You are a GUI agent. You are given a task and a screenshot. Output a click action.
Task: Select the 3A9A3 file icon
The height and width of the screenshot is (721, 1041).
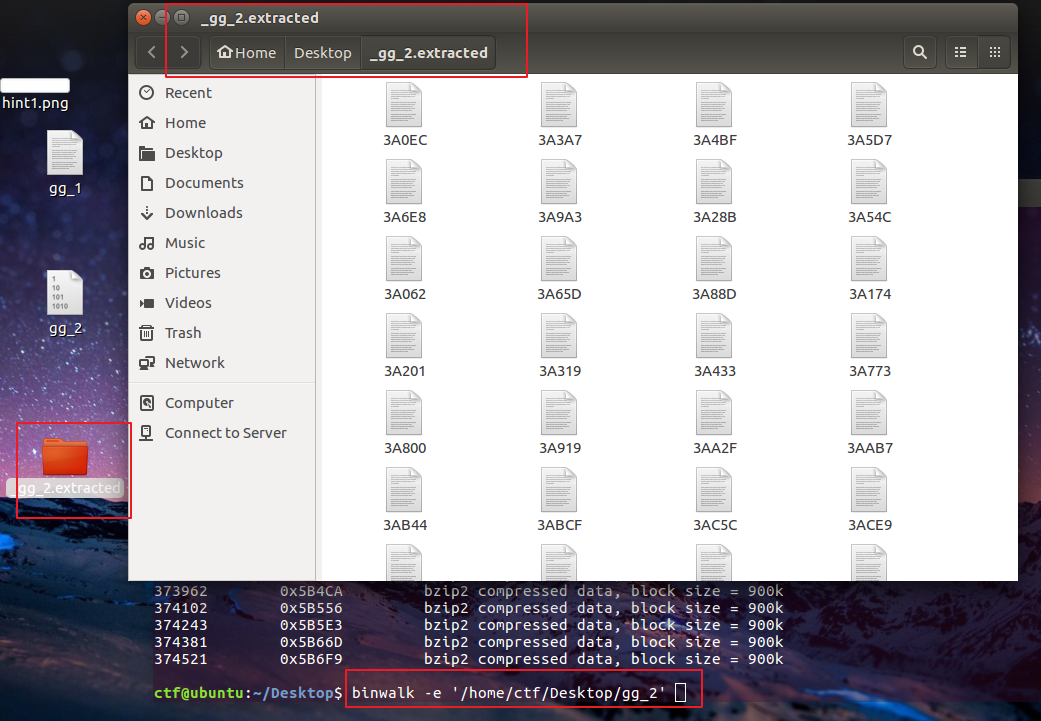point(559,182)
